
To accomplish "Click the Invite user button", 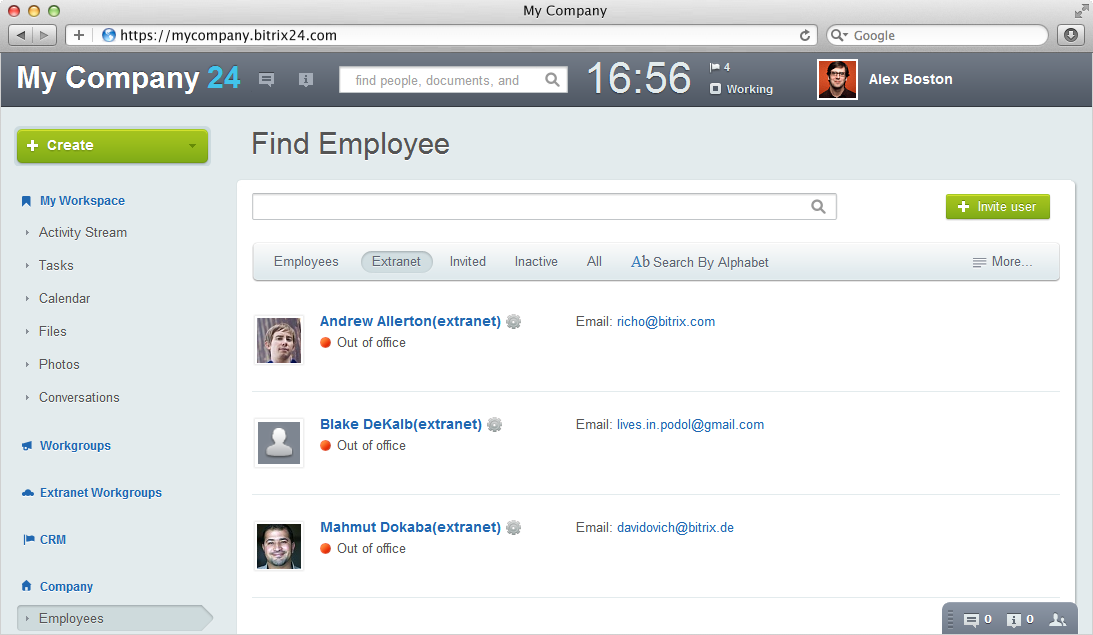I will (x=998, y=206).
